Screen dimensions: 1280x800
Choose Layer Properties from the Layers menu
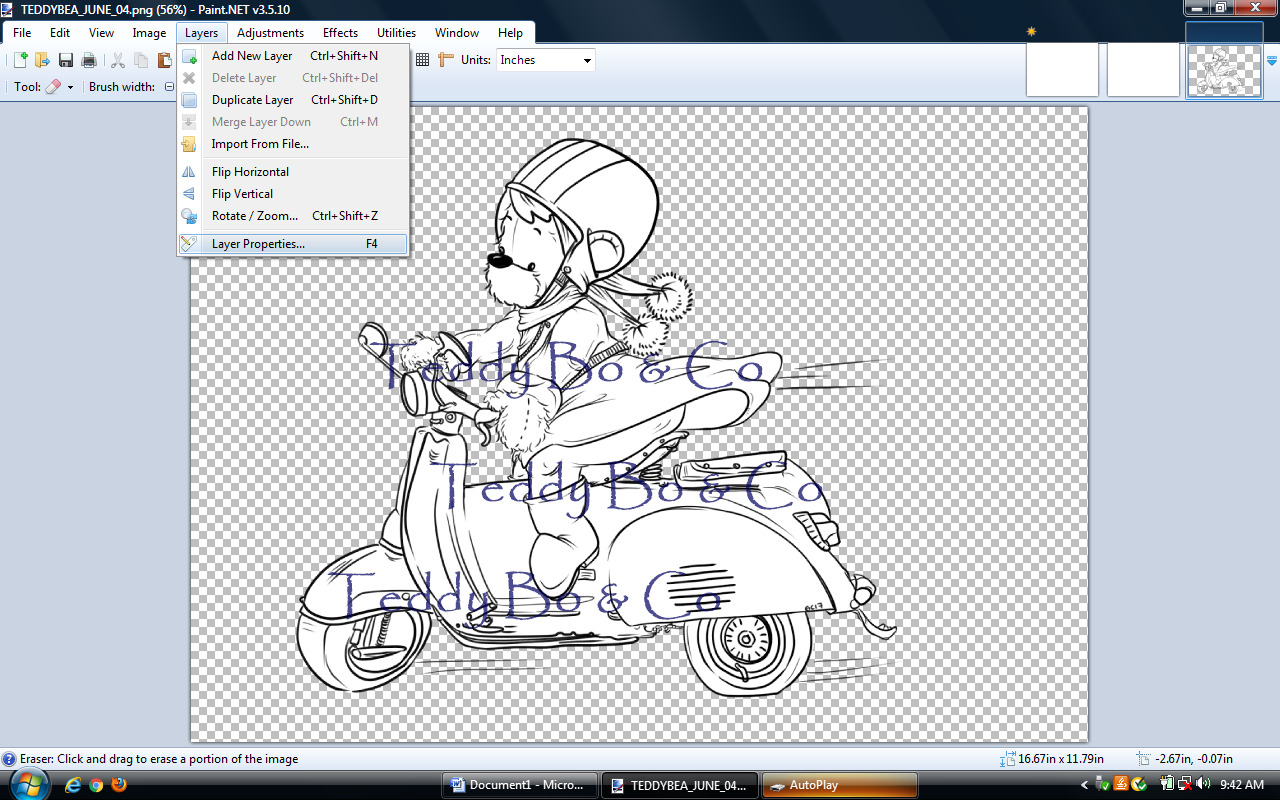coord(293,244)
